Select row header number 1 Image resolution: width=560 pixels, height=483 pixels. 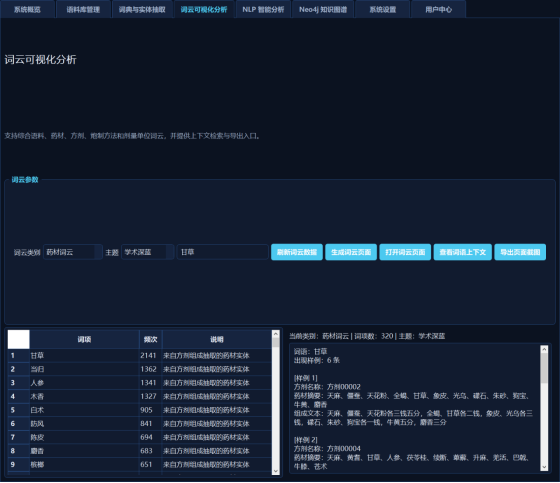pyautogui.click(x=19, y=355)
